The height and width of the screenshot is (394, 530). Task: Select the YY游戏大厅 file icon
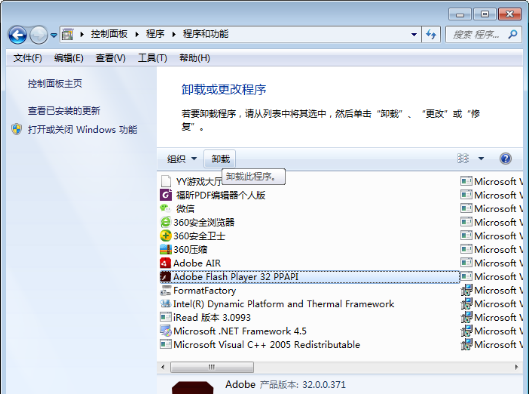[166, 181]
